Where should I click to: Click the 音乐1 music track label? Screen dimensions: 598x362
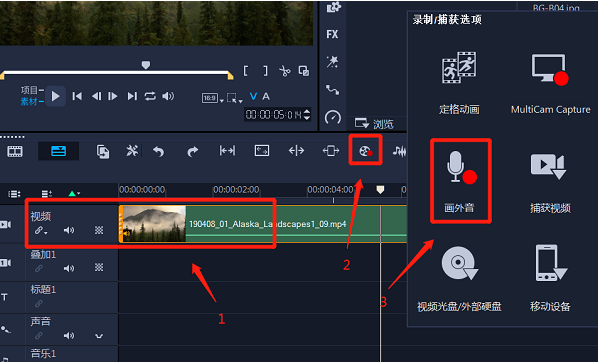43,354
